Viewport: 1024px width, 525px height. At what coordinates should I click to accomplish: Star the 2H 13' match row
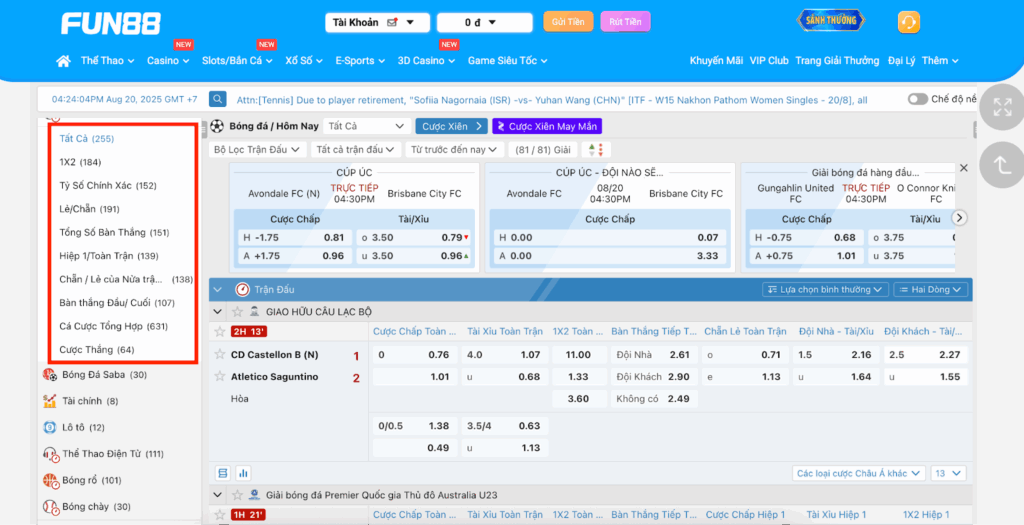tap(219, 332)
